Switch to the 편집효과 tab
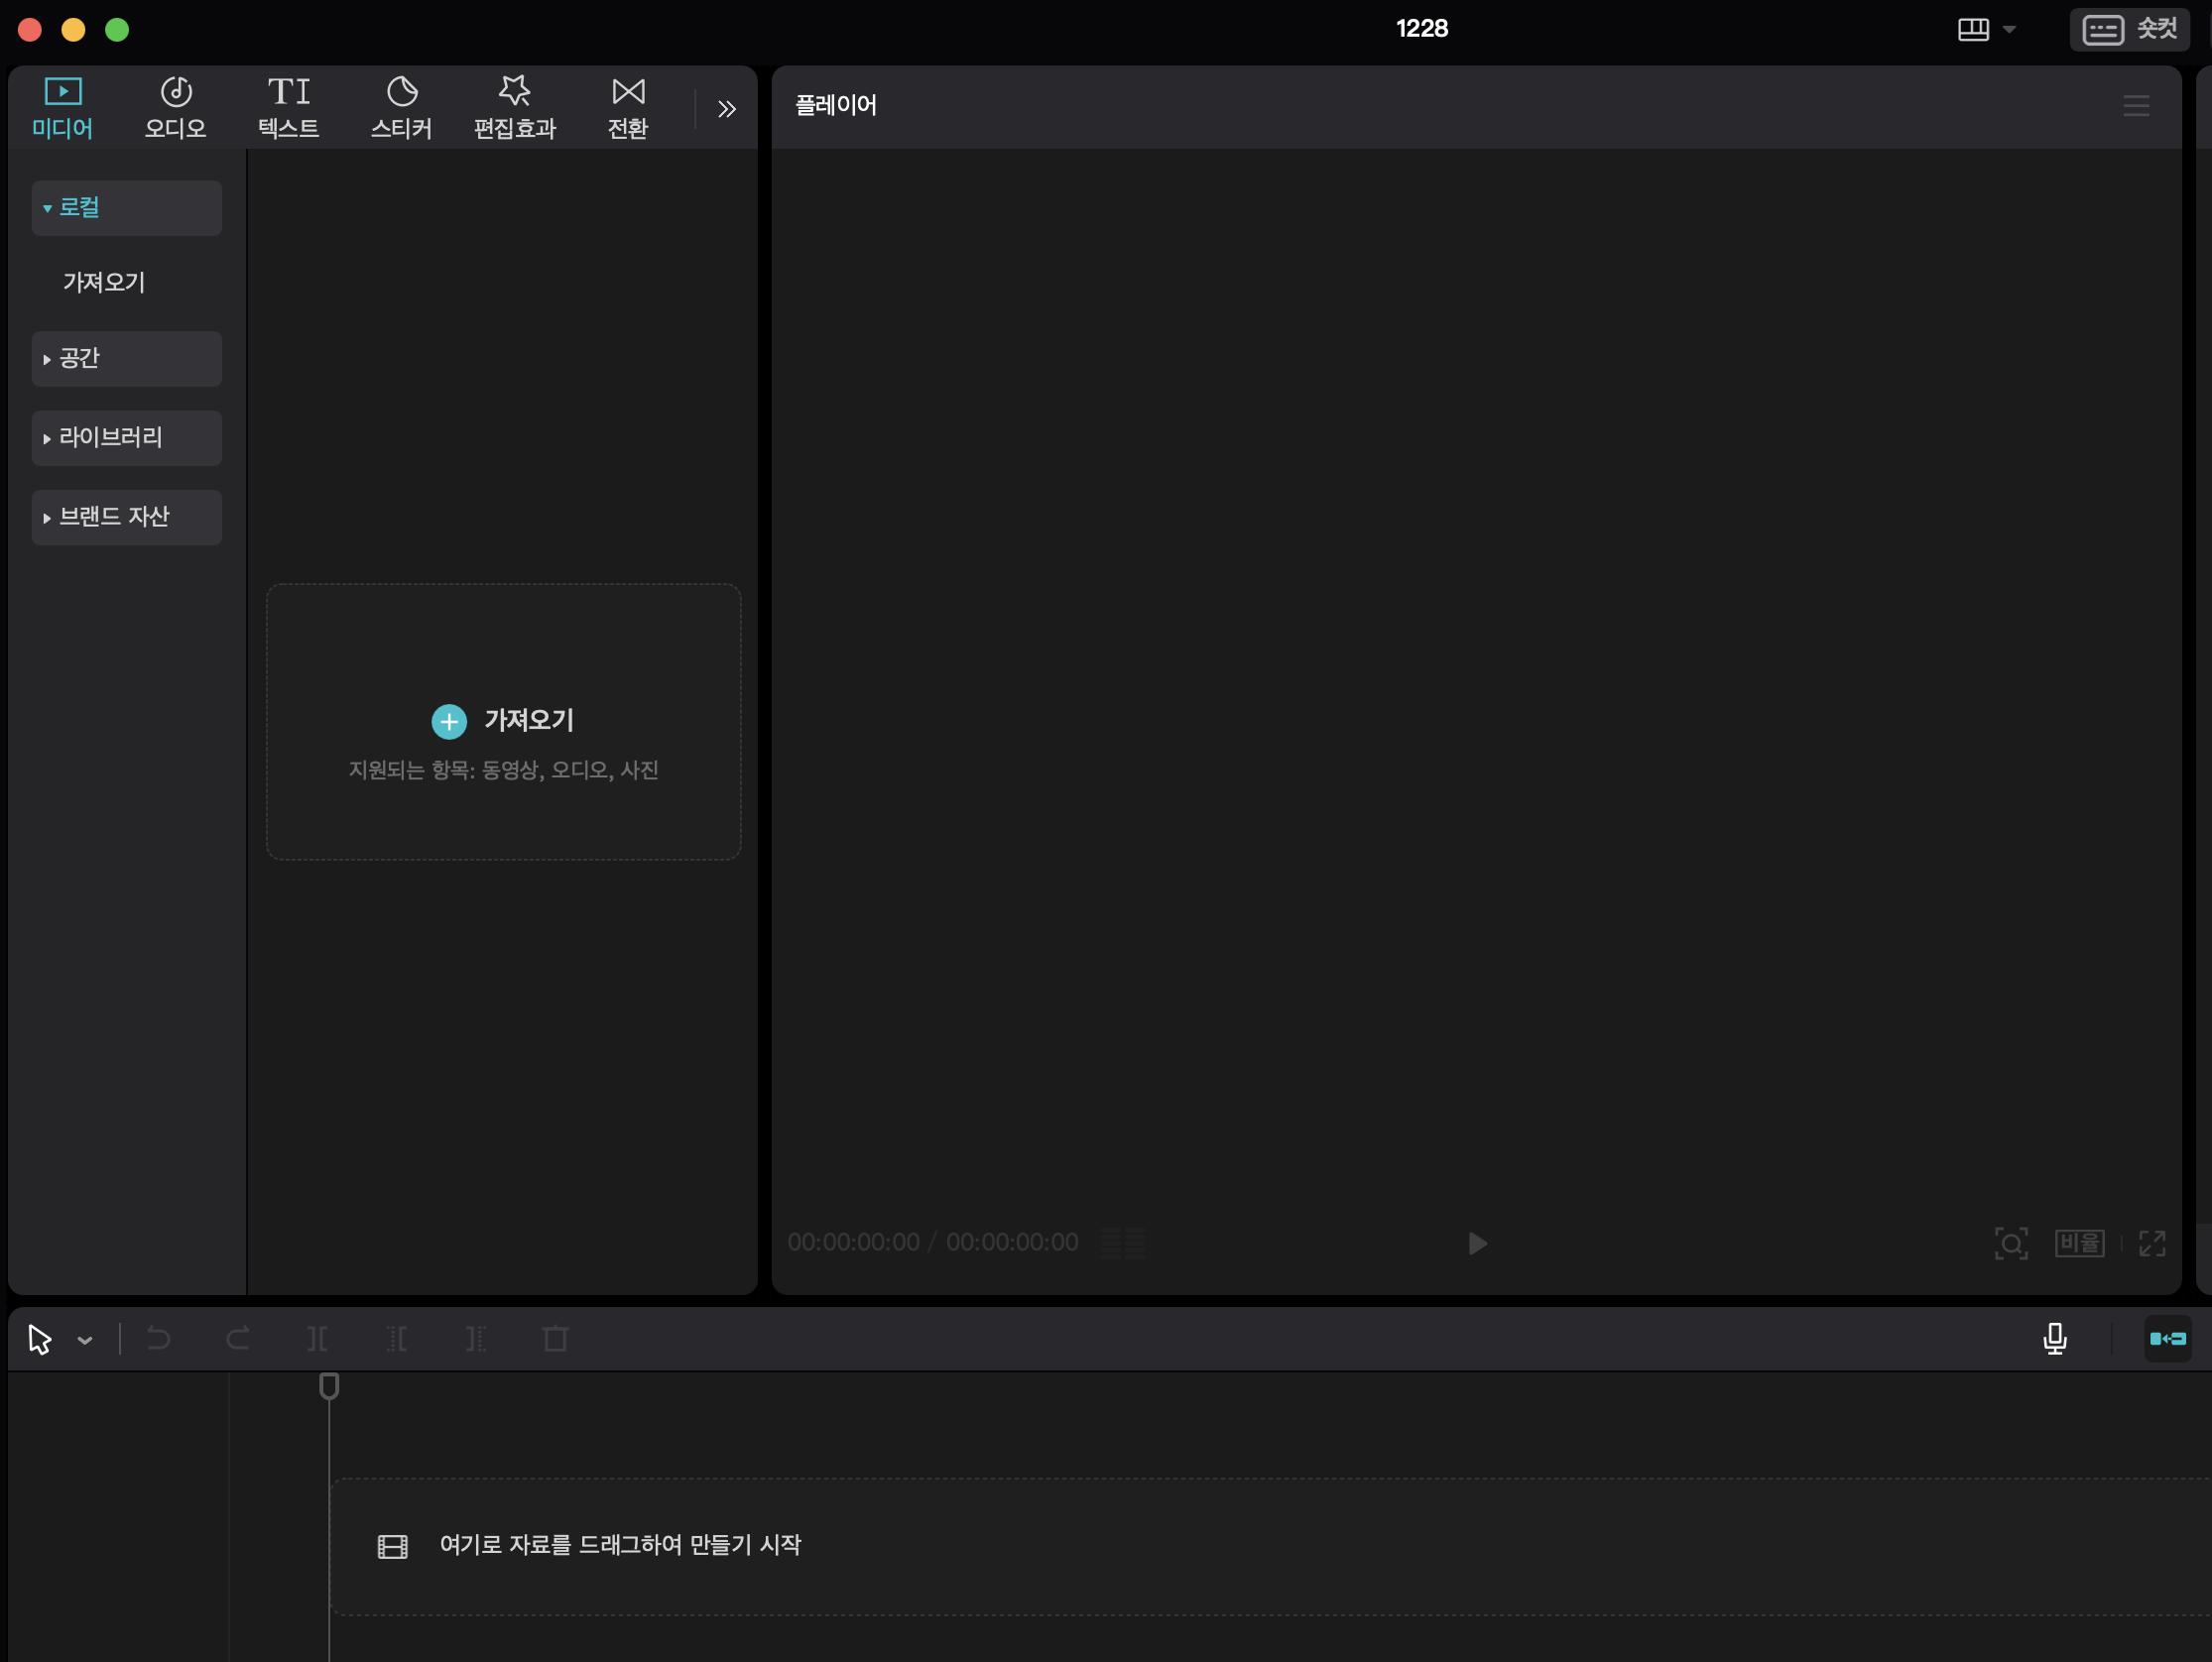This screenshot has height=1662, width=2212. (514, 108)
